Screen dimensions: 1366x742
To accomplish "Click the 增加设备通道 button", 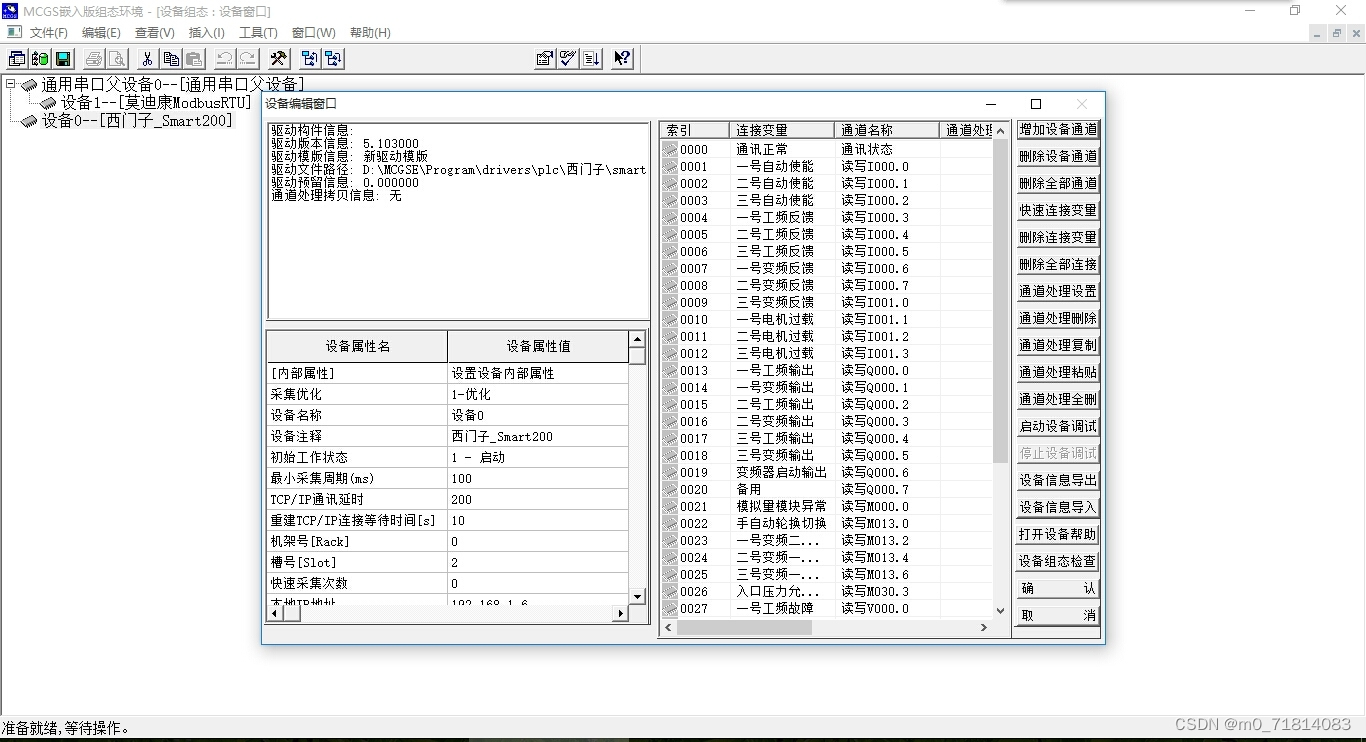I will click(x=1058, y=129).
